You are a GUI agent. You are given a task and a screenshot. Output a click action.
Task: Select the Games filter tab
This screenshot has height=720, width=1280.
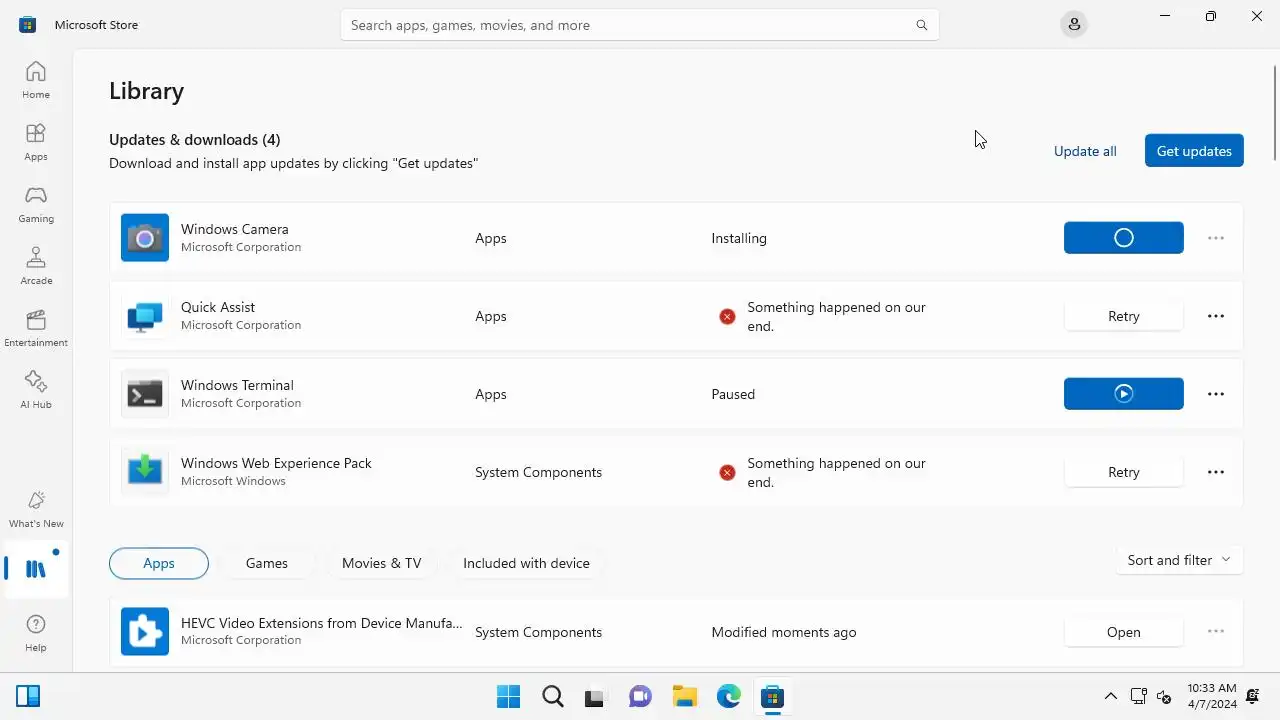pyautogui.click(x=267, y=563)
